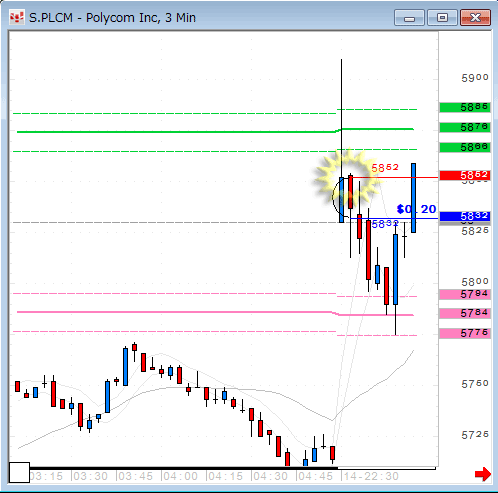
Task: Close the S.PLCM chart window
Action: 475,18
